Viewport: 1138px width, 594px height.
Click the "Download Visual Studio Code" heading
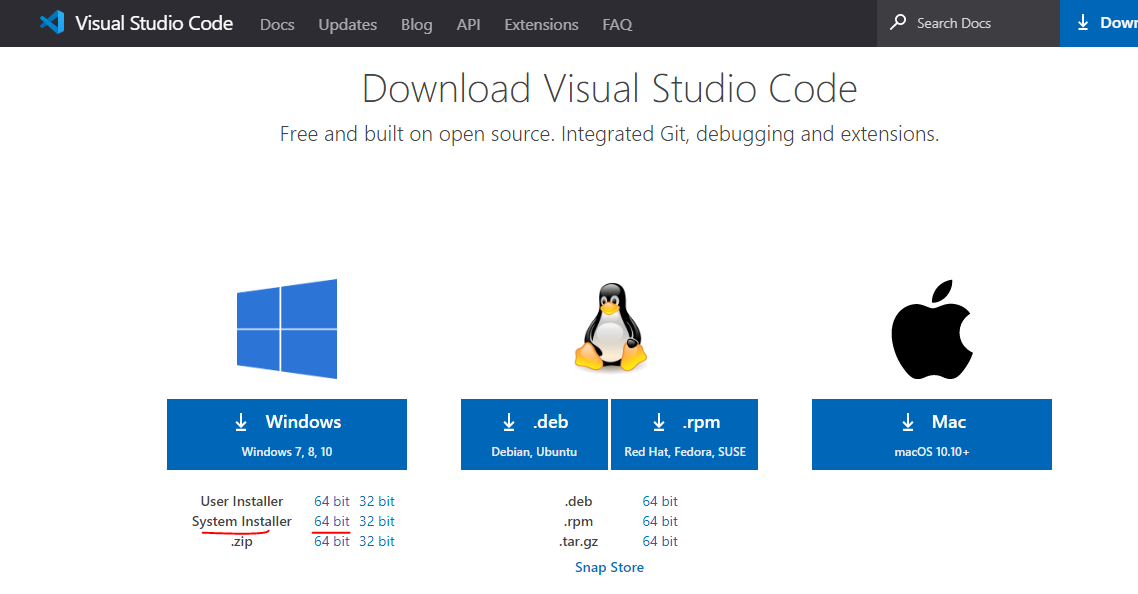(610, 89)
